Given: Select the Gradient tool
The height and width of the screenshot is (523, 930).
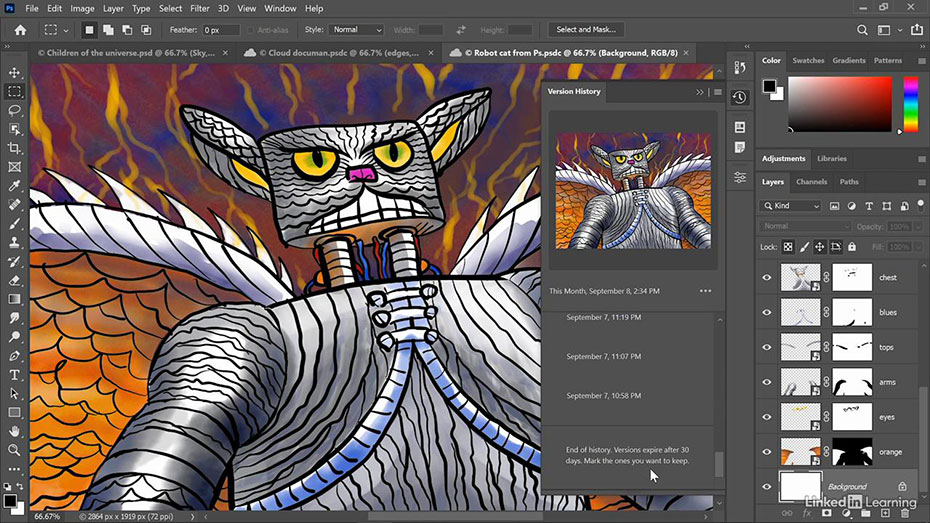Looking at the screenshot, I should click(14, 299).
